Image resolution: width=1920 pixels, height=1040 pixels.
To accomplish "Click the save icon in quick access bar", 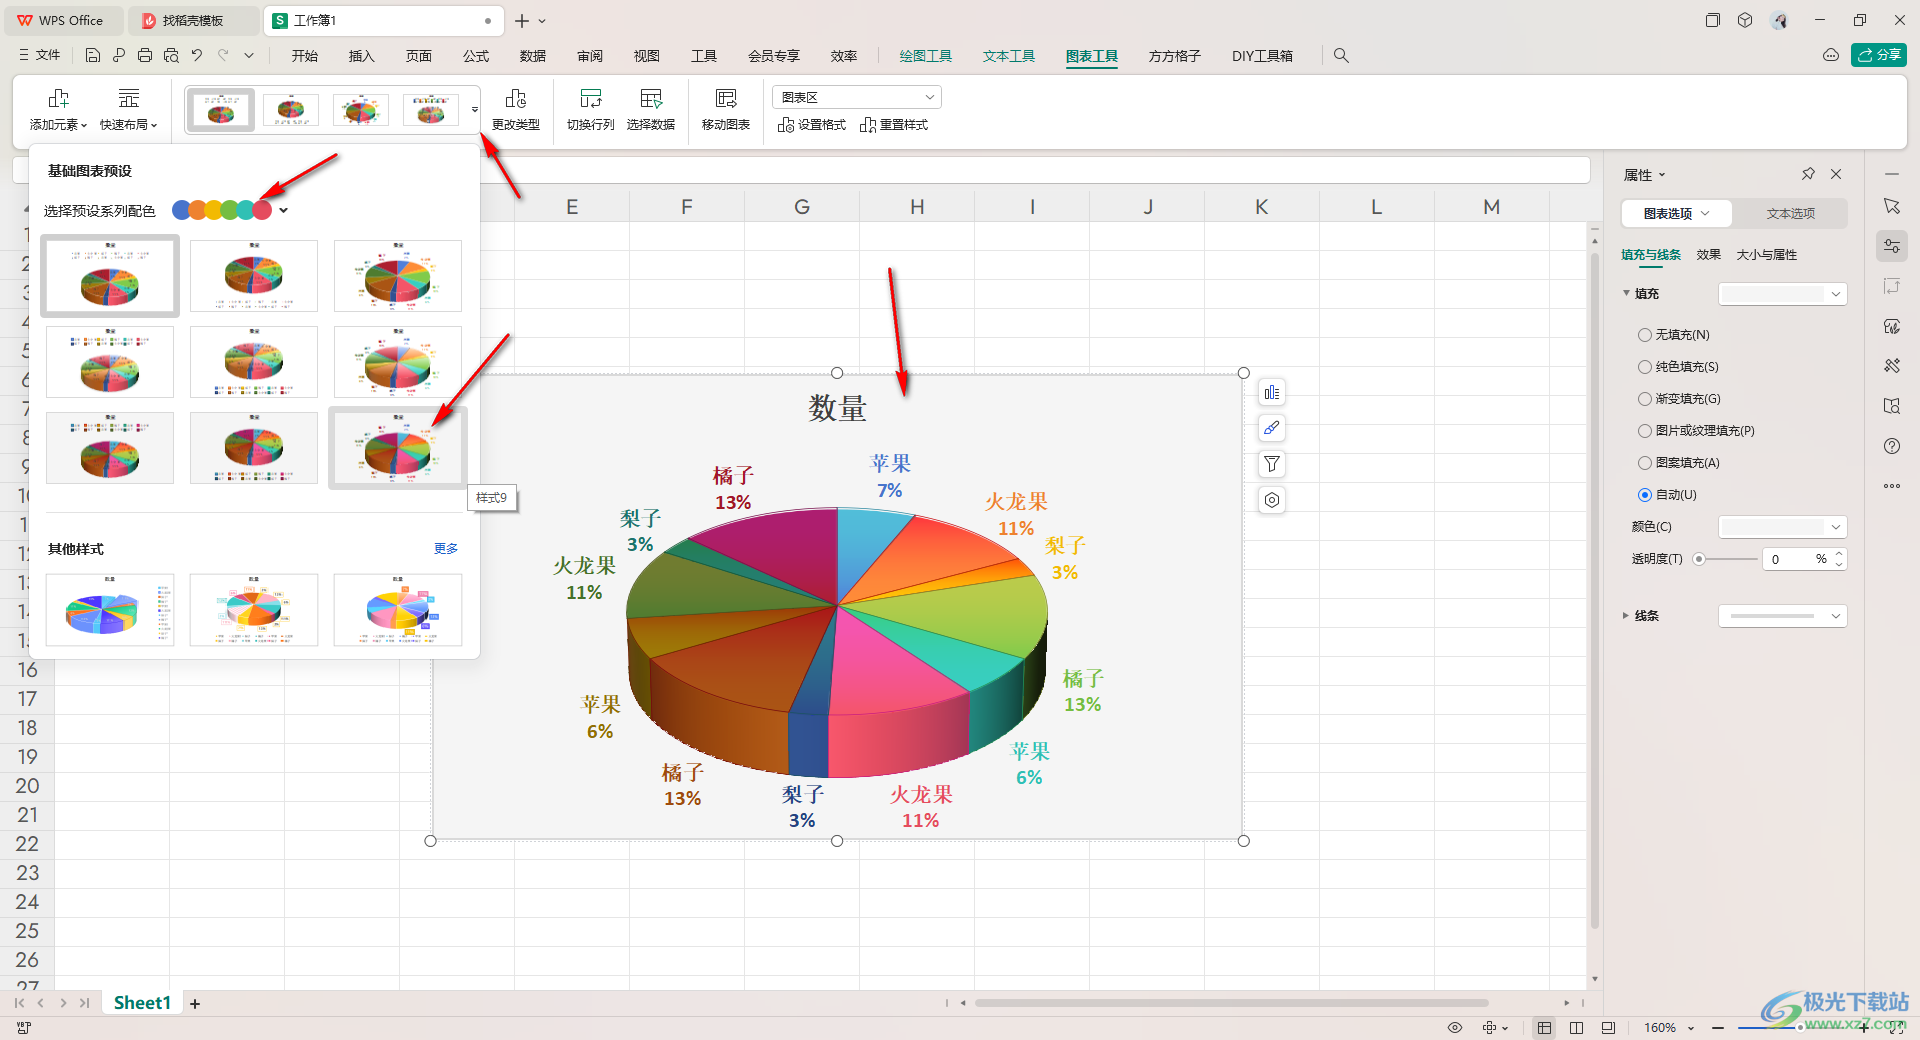I will (x=92, y=56).
